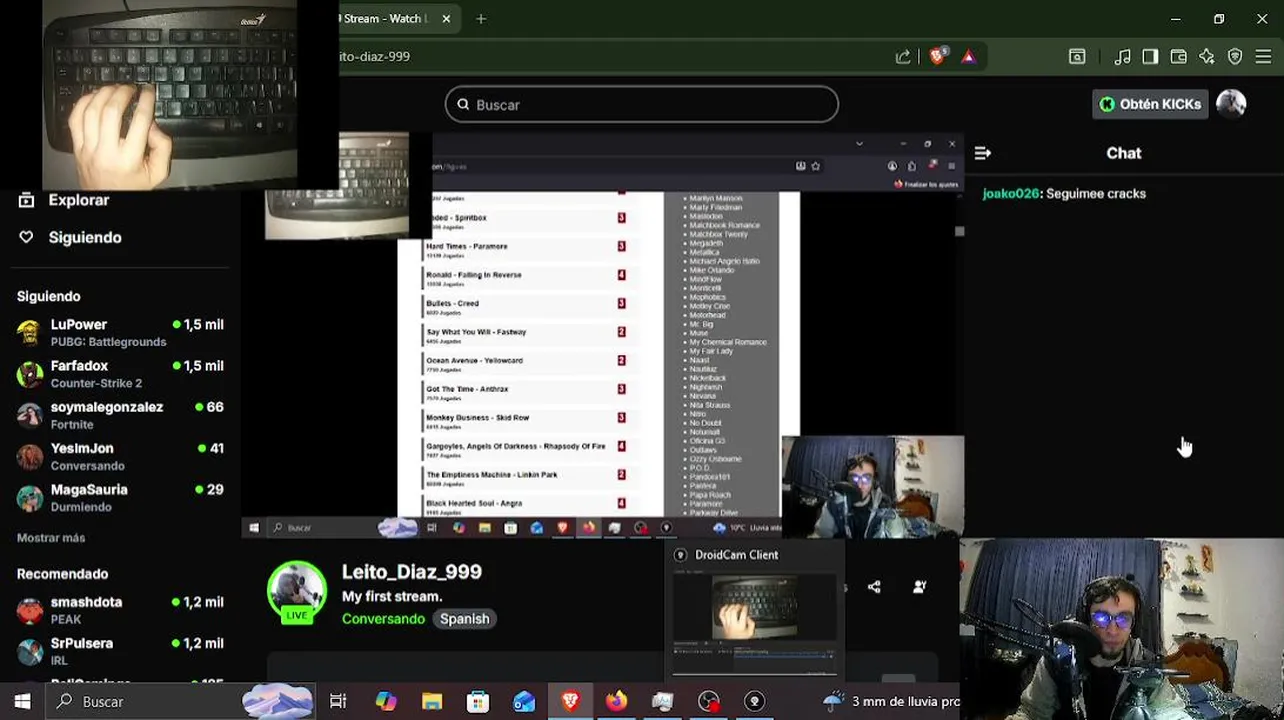The image size is (1284, 720).
Task: Click the Brave Rewards triangle icon
Action: point(968,57)
